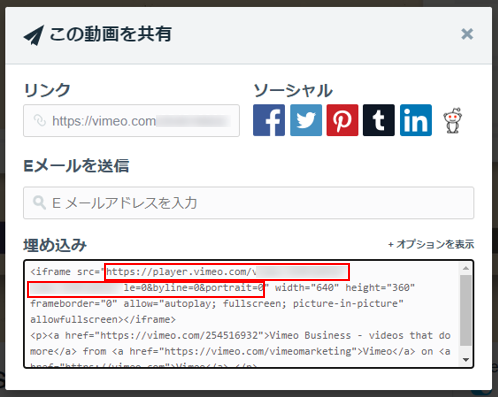The image size is (498, 397).
Task: Click the この動画を共有 dialog title
Action: tap(111, 34)
